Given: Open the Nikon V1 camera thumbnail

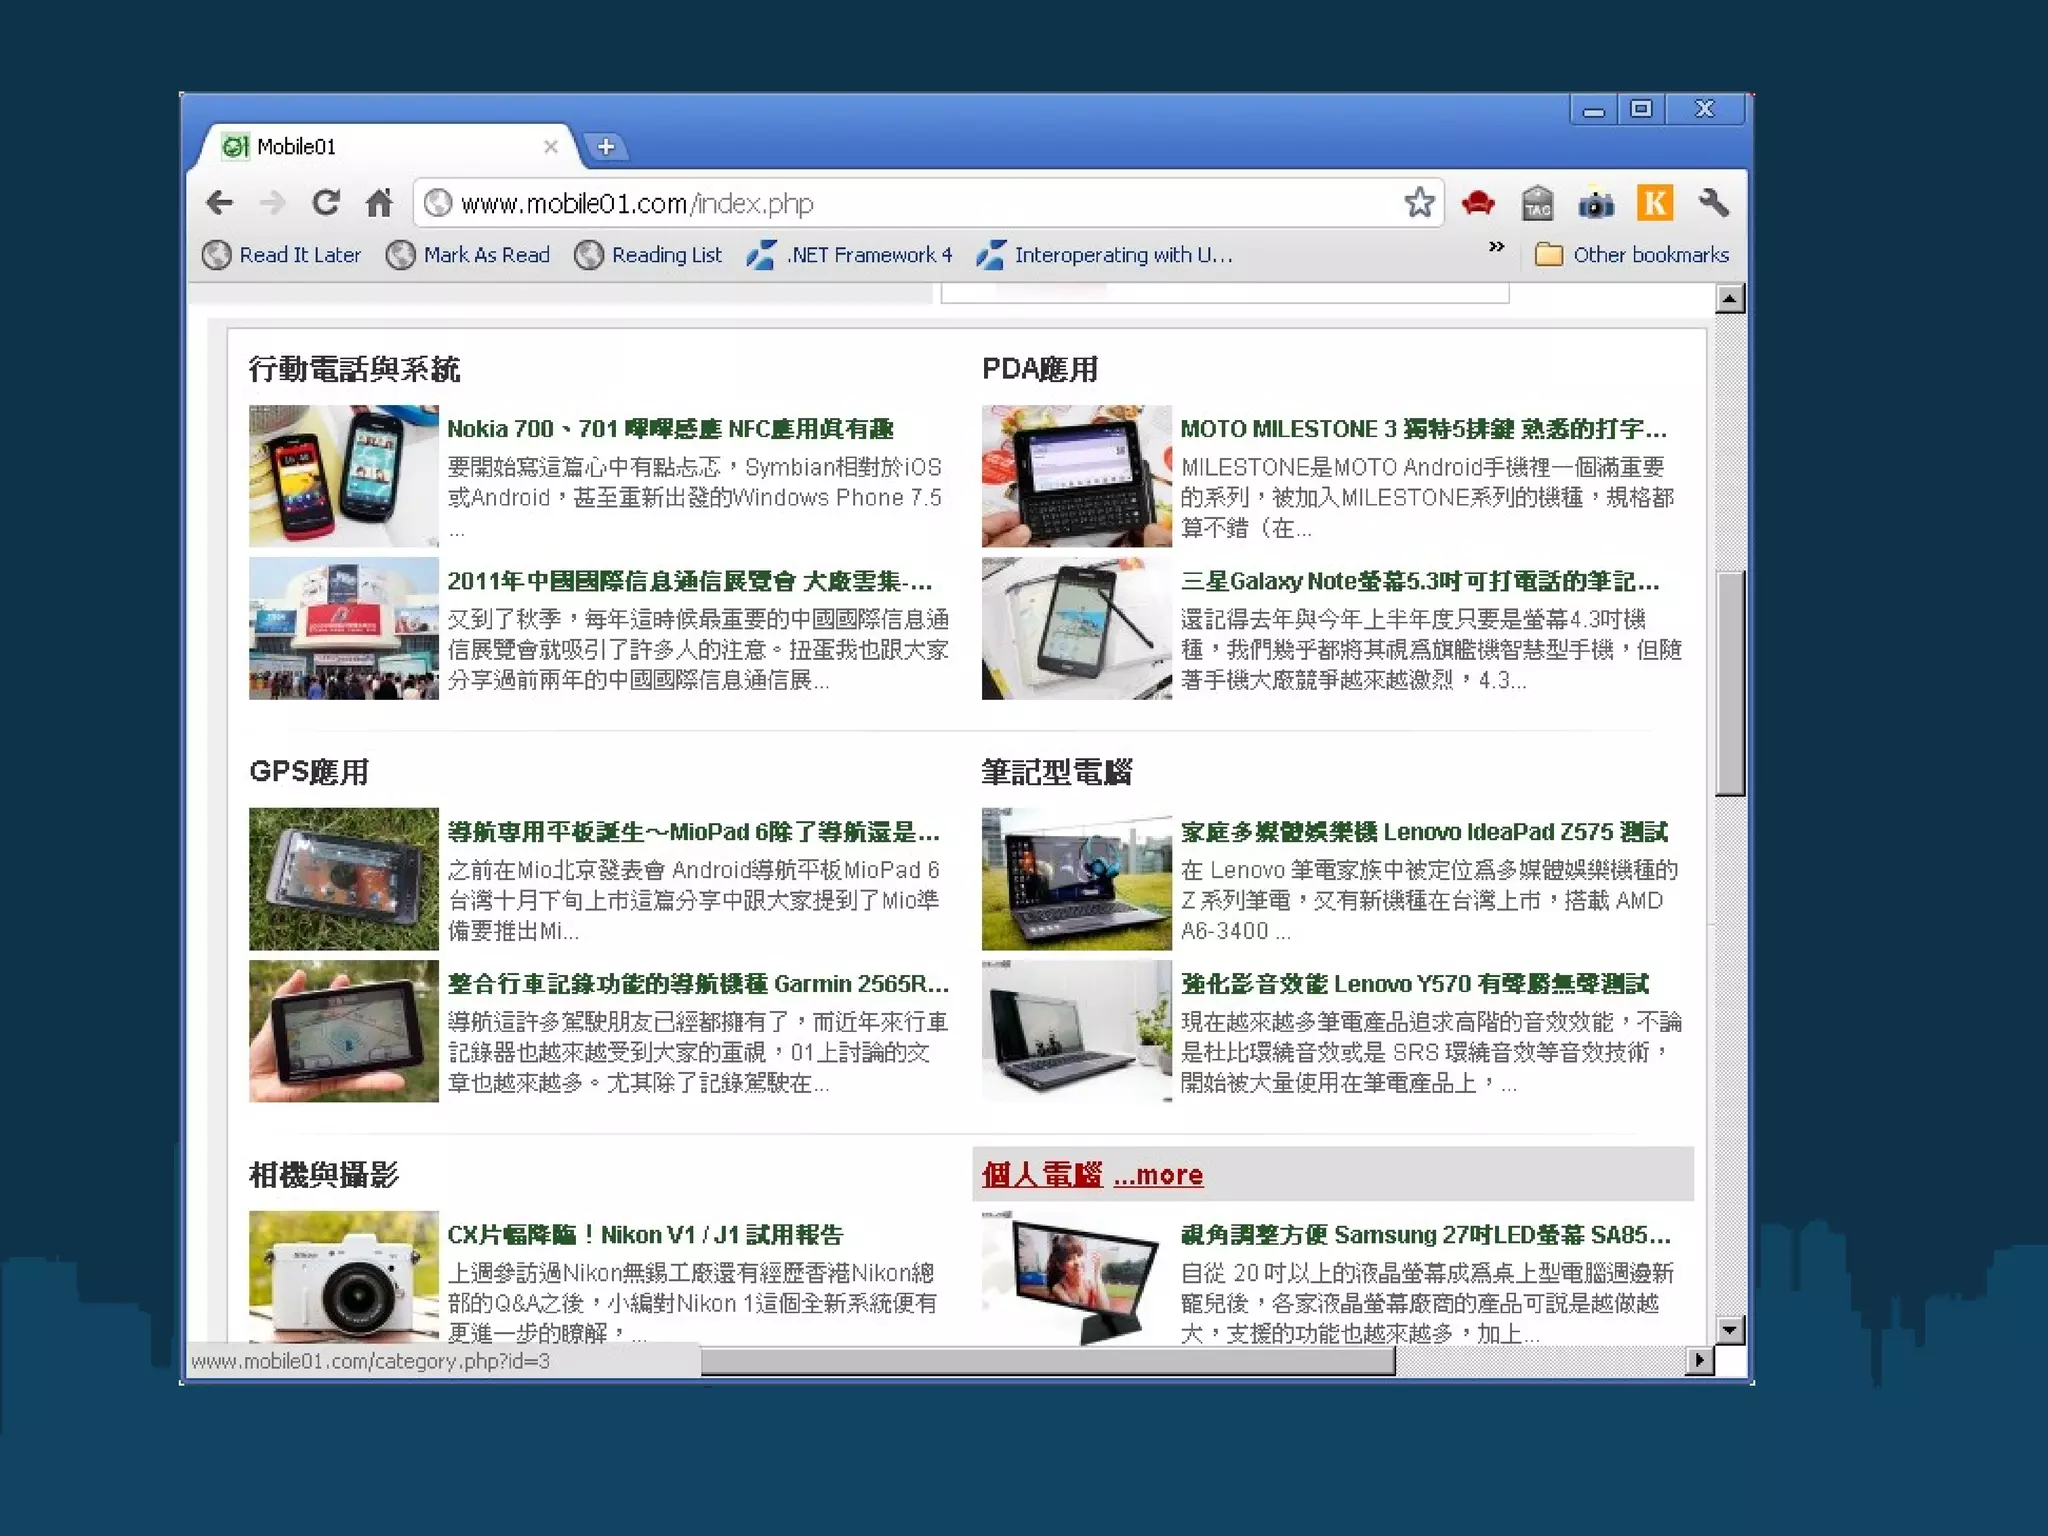Looking at the screenshot, I should click(x=343, y=1275).
